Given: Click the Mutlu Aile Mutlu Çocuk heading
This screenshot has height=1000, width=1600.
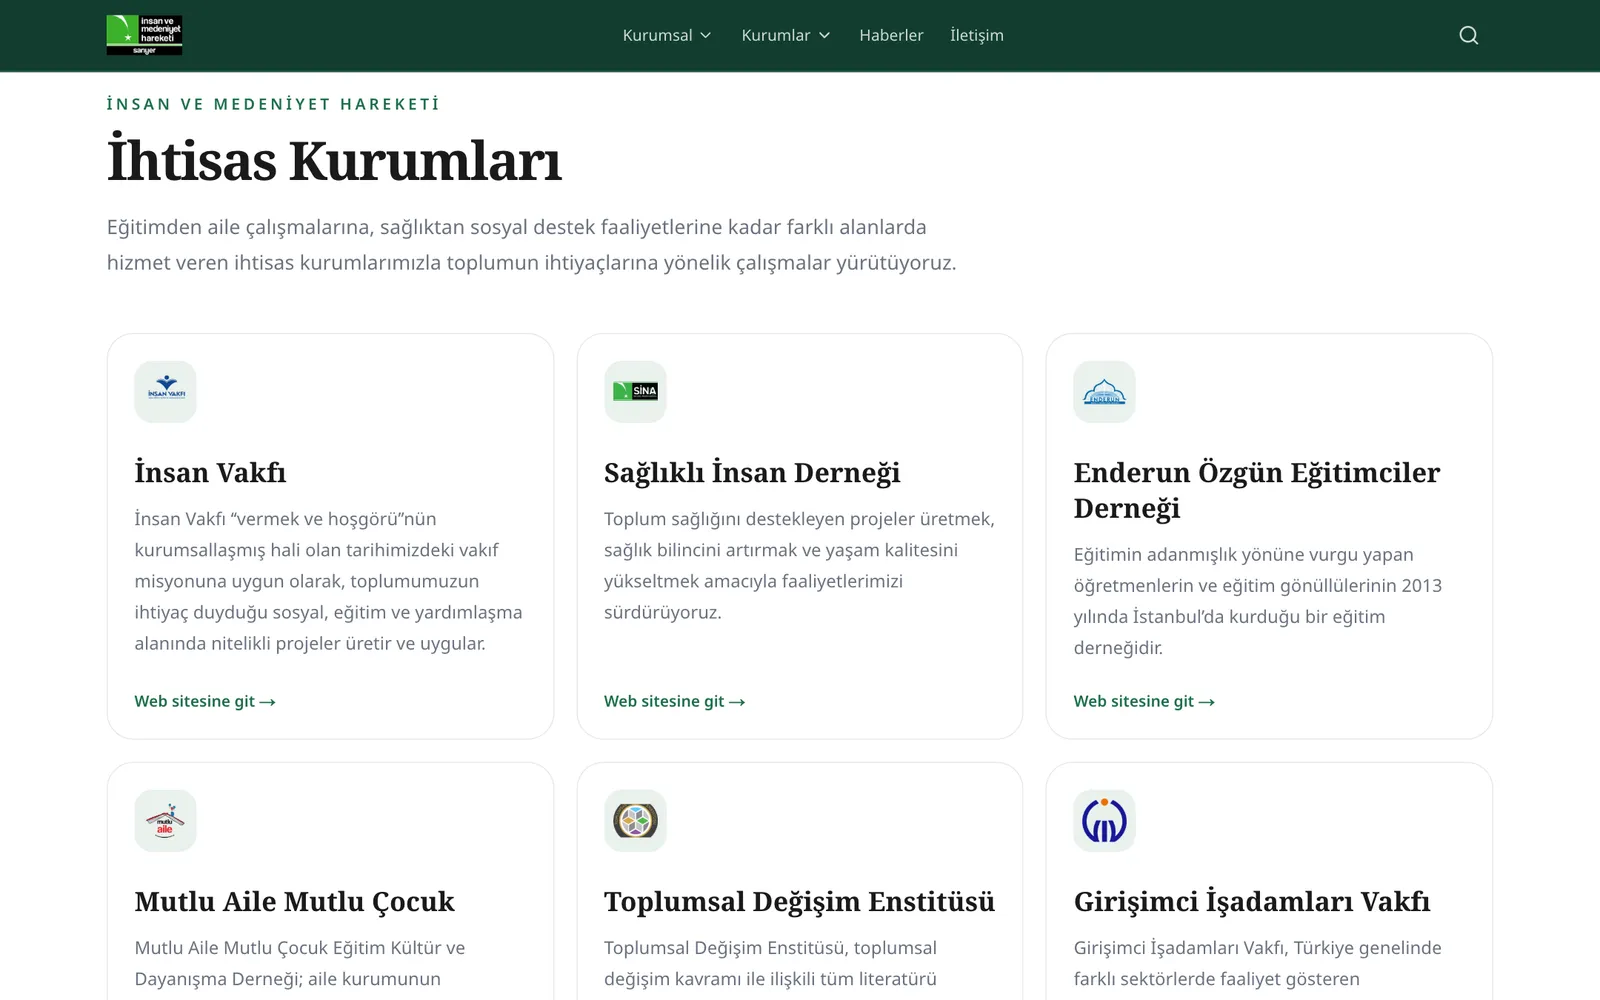Looking at the screenshot, I should point(295,901).
